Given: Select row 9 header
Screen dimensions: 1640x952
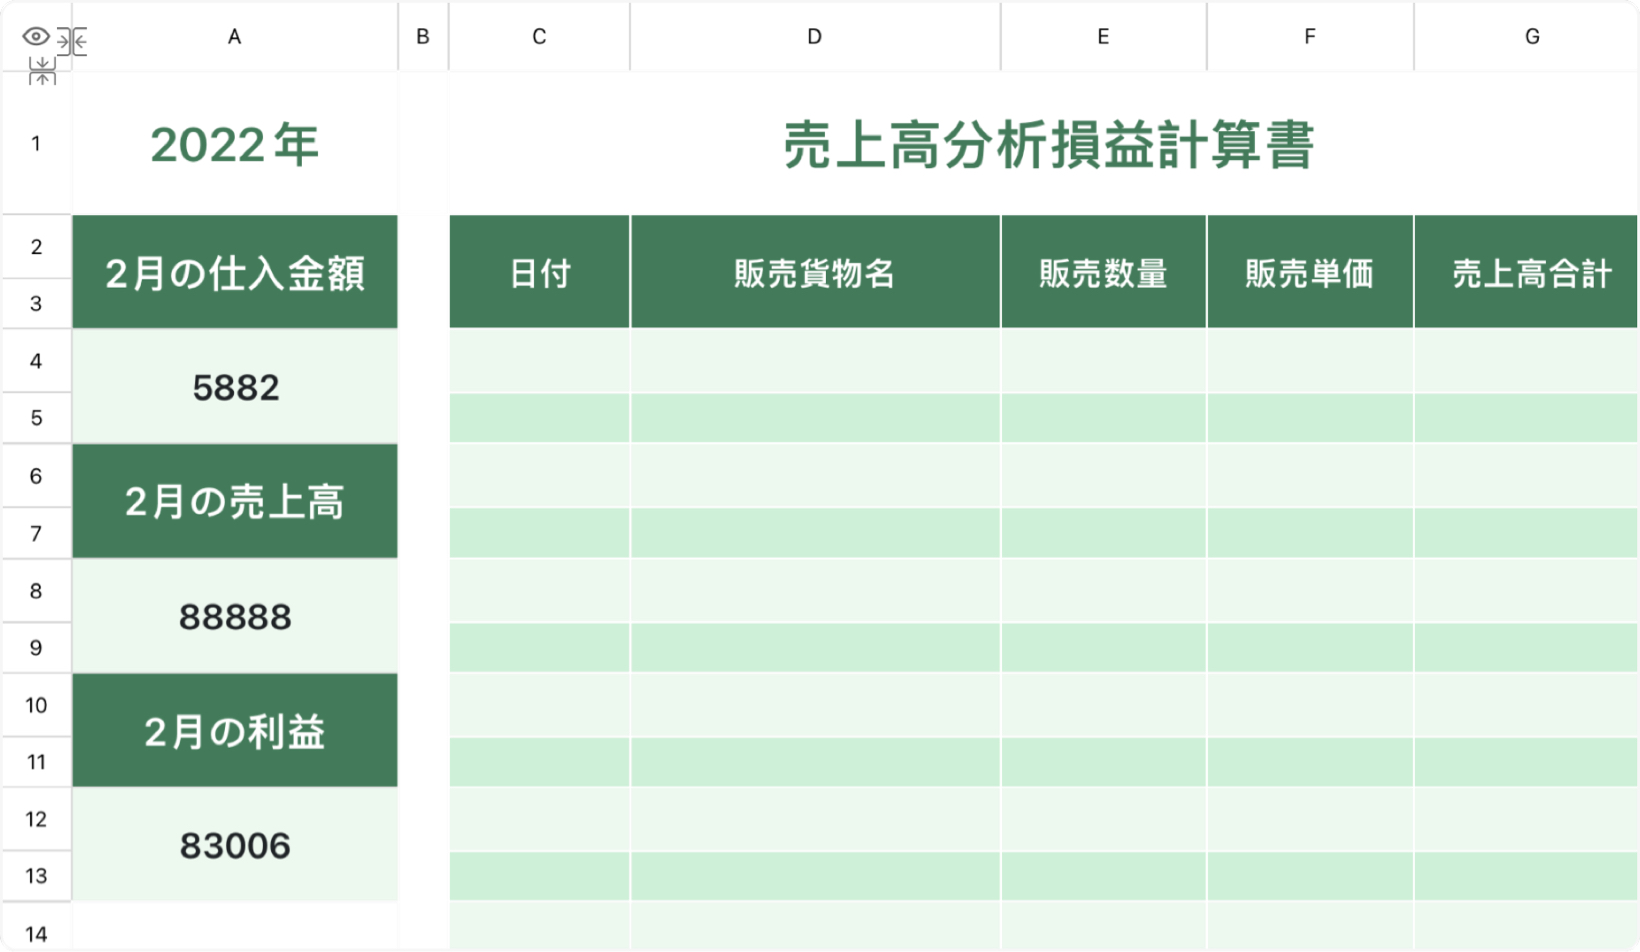Looking at the screenshot, I should pyautogui.click(x=36, y=648).
